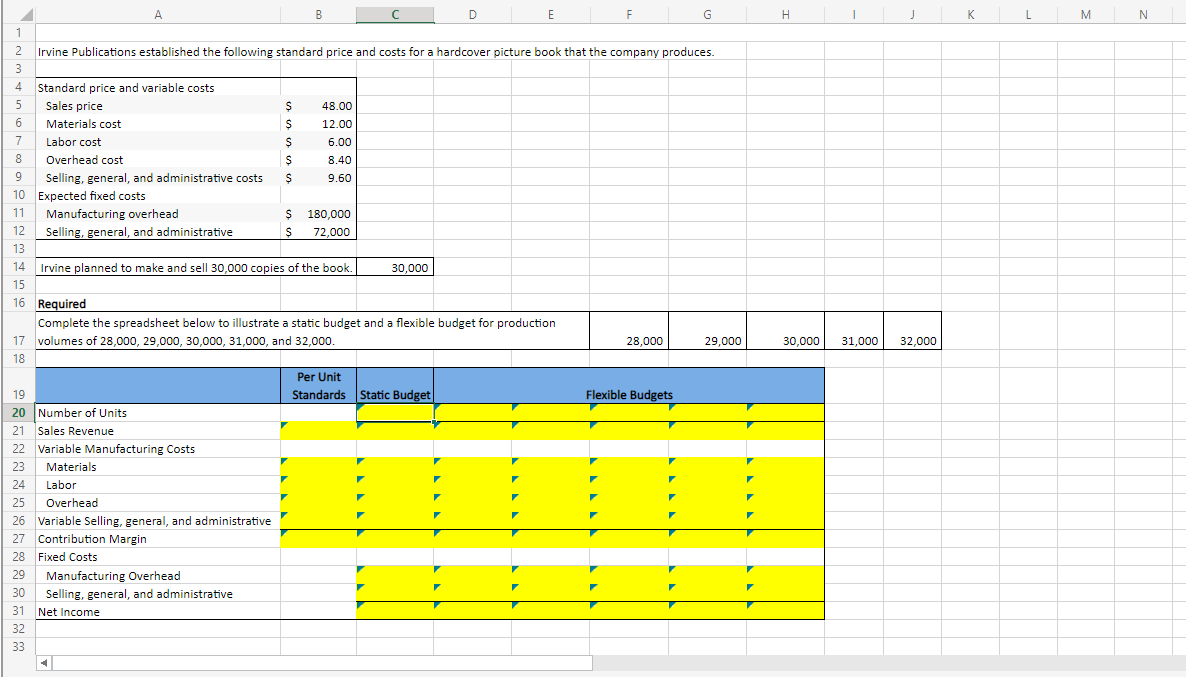Click the Fixed Costs label in row 28
Viewport: 1186px width, 677px height.
(x=67, y=557)
